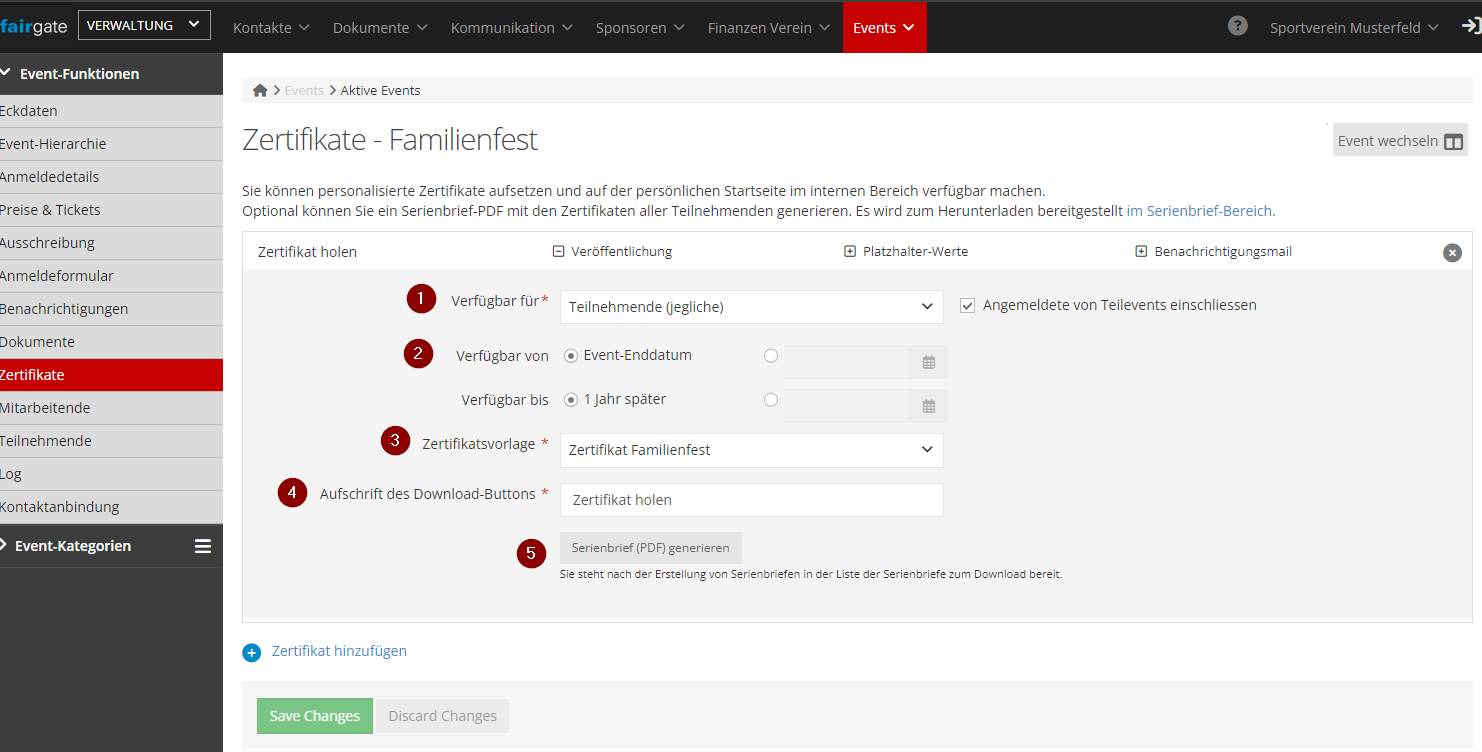
Task: Select the 1 Jahr später radio button
Action: click(571, 400)
